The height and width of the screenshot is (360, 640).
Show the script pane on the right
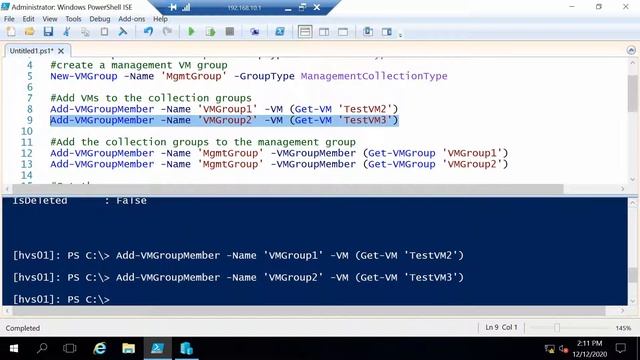click(324, 32)
